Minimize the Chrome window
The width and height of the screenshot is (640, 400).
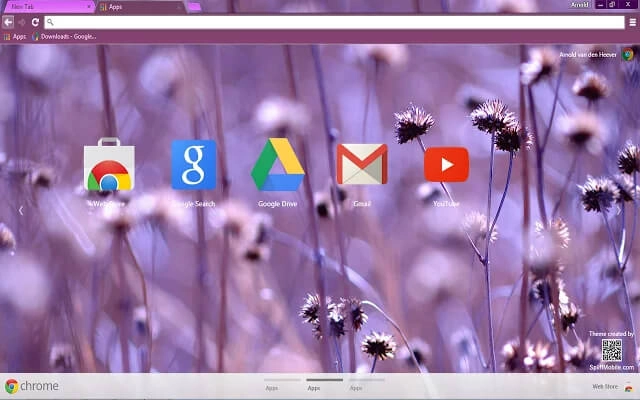600,5
